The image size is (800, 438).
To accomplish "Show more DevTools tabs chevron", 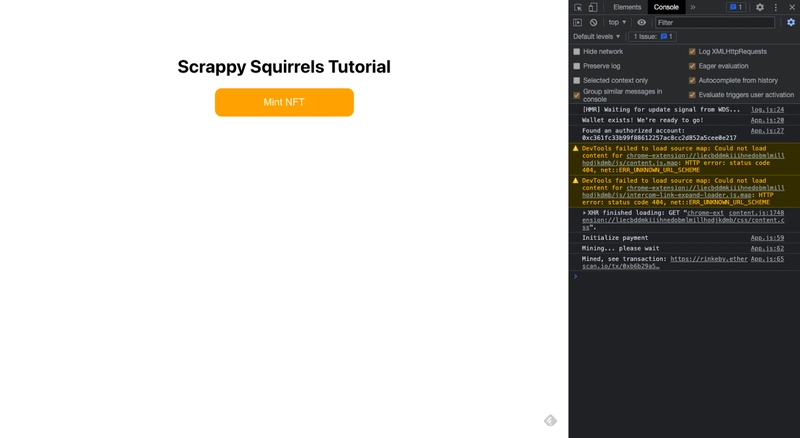I will [693, 7].
